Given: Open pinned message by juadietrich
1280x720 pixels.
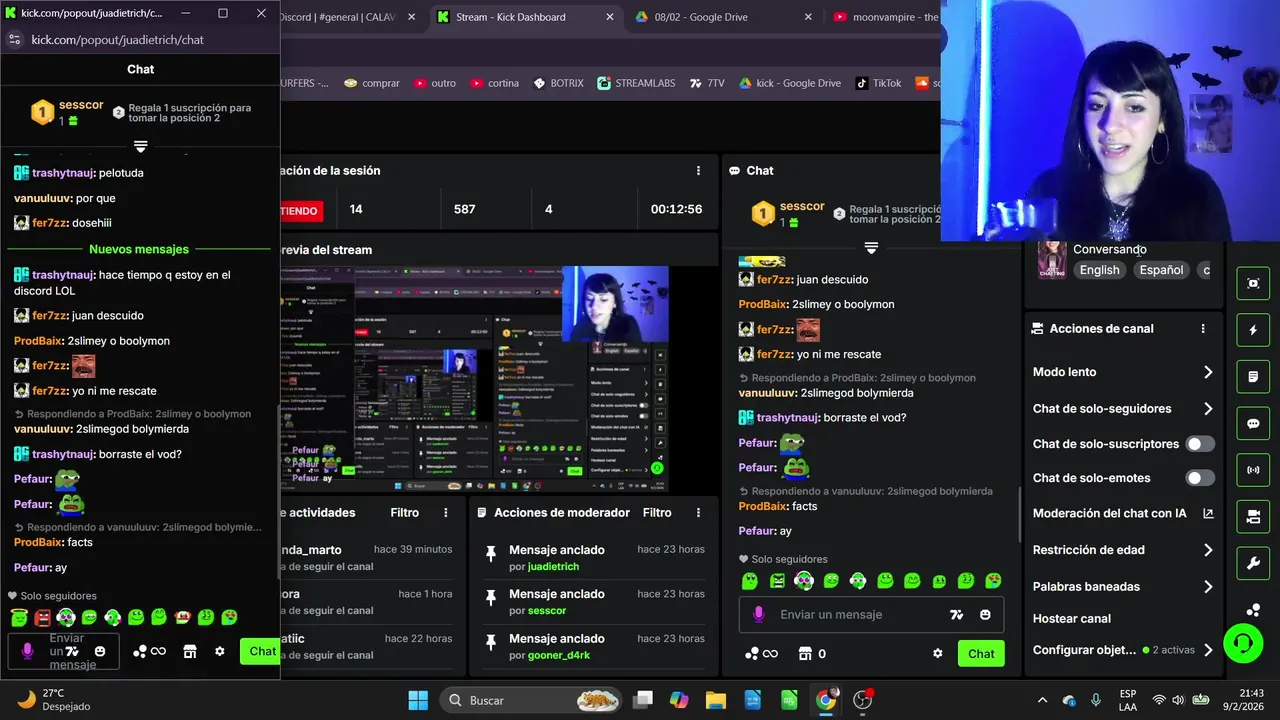Looking at the screenshot, I should pos(592,558).
